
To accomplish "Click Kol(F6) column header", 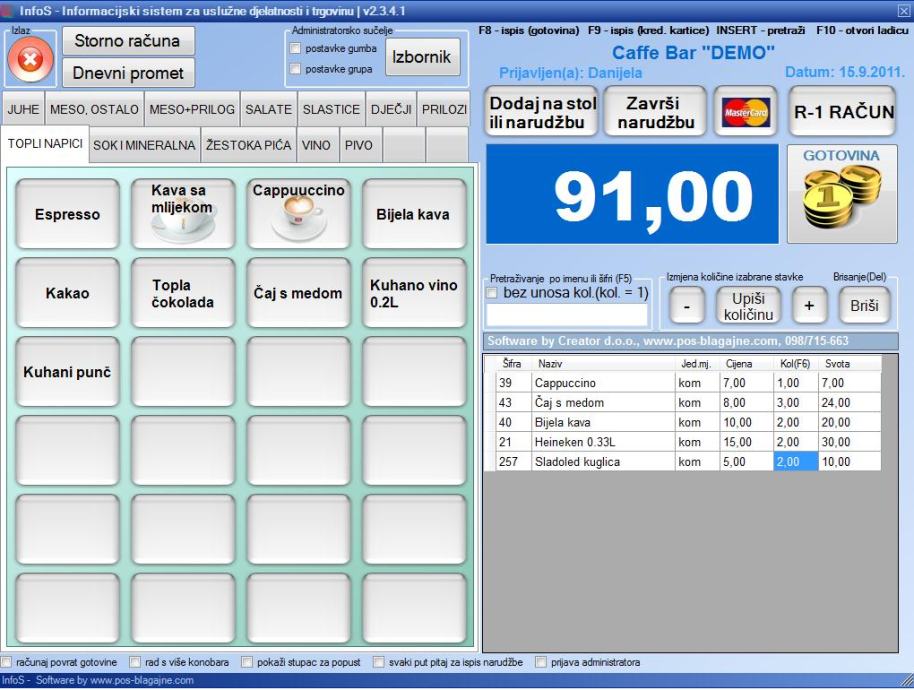I will coord(795,364).
